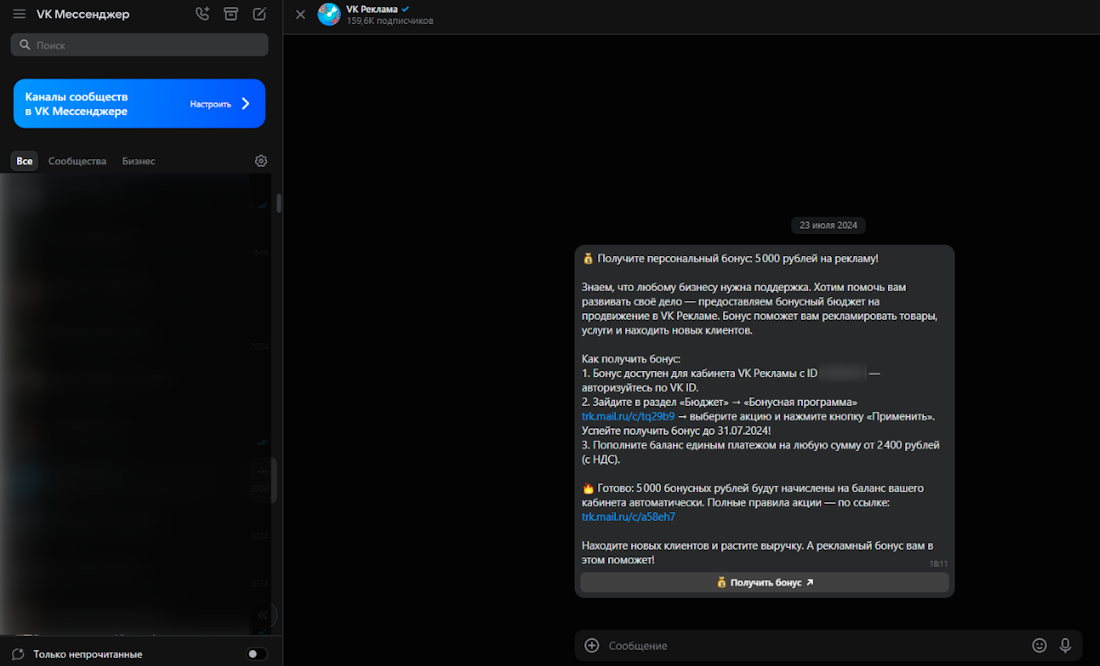
Task: Select the Бизнес tab
Action: point(138,161)
